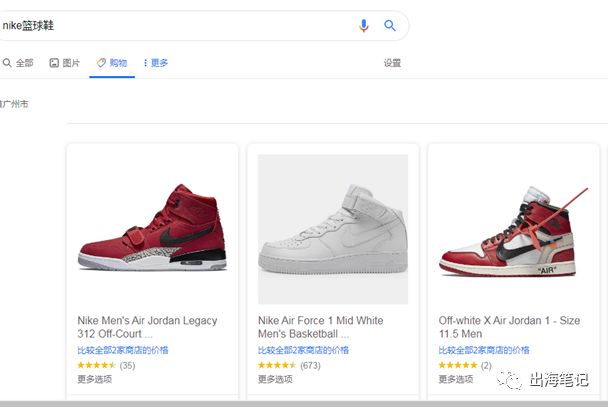
Task: Open Nike Men's Air Jordan Legacy 312 title
Action: (x=147, y=327)
